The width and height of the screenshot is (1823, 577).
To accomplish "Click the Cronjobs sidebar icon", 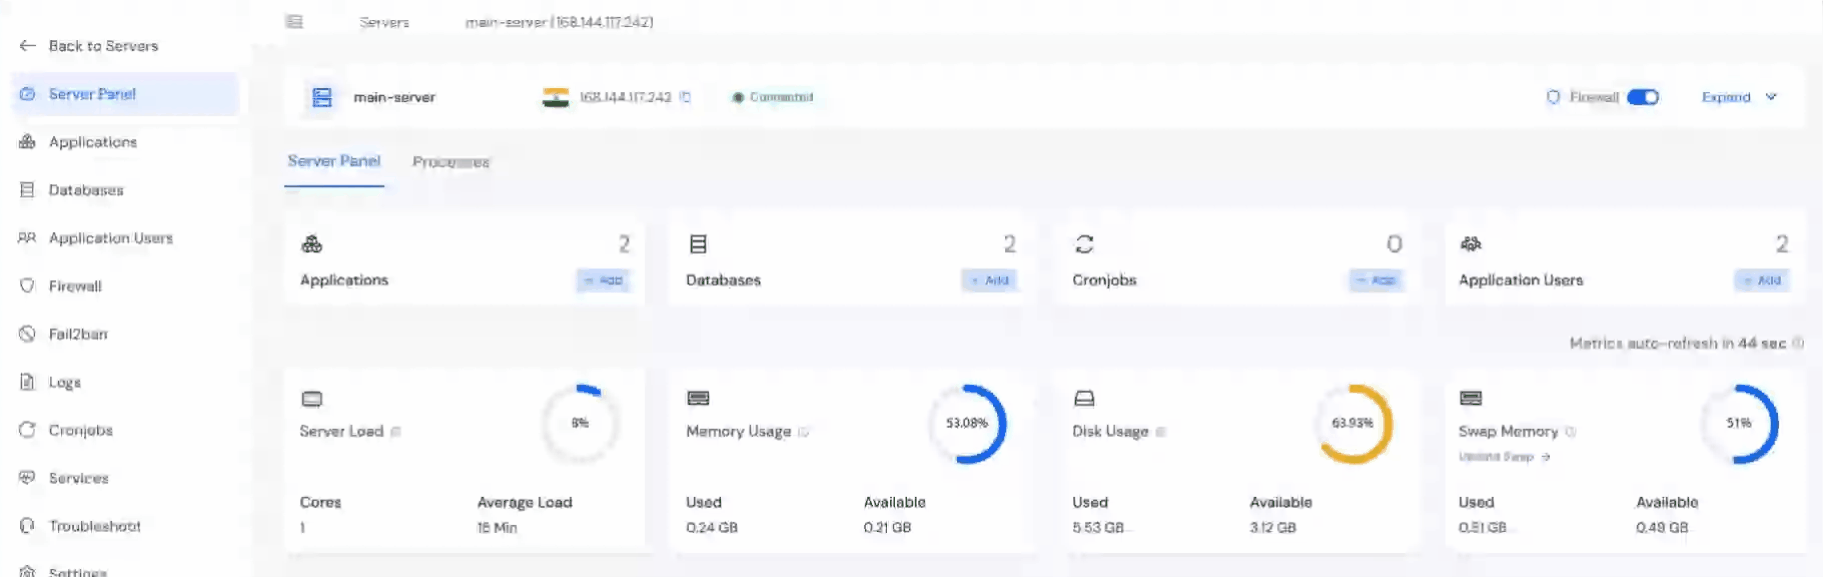I will click(28, 430).
